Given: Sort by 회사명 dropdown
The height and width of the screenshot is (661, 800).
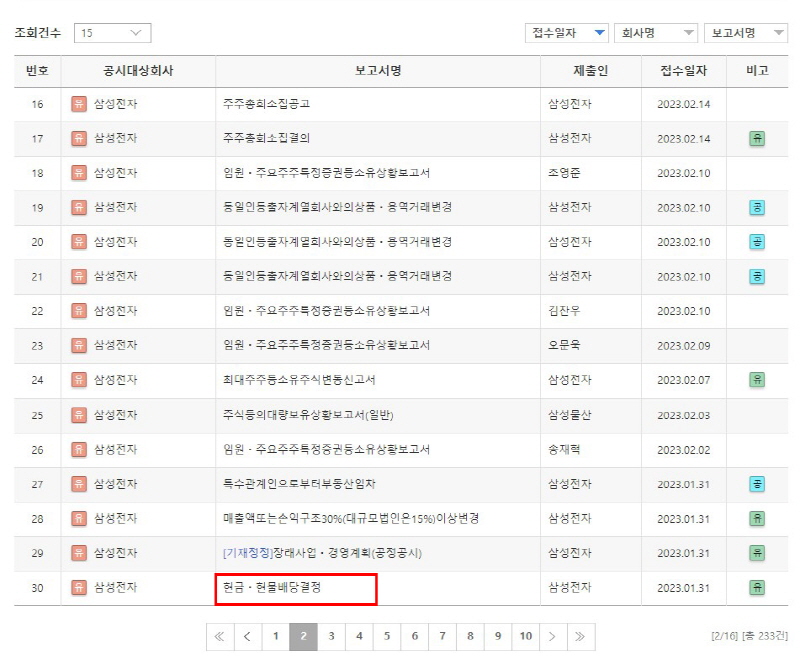Looking at the screenshot, I should pyautogui.click(x=656, y=33).
